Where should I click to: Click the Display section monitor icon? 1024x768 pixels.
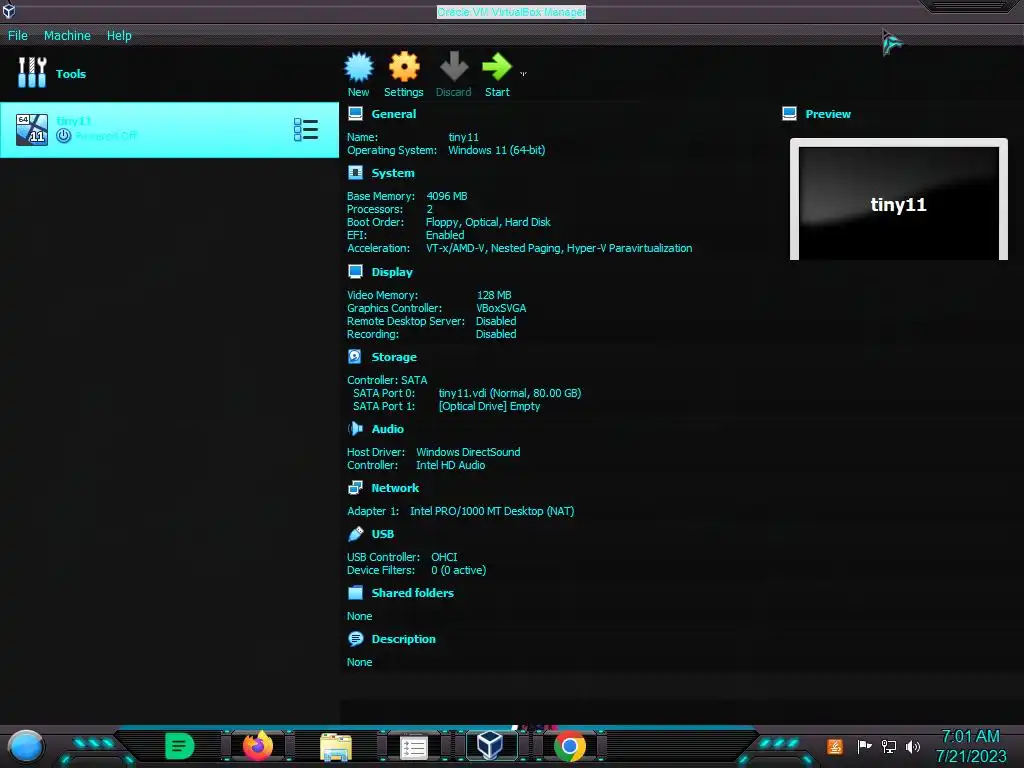click(355, 272)
